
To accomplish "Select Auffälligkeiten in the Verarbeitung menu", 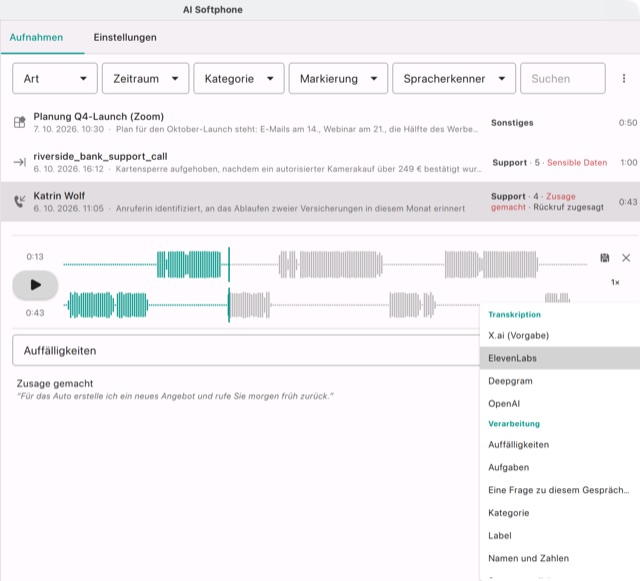I will pos(560,445).
